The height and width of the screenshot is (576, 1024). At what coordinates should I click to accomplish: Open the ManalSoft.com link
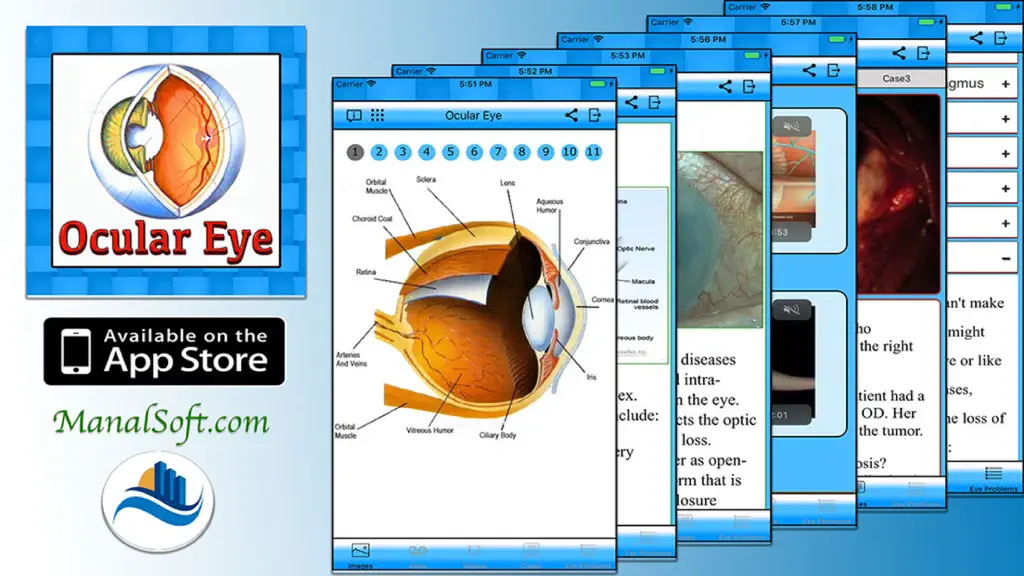[x=161, y=422]
